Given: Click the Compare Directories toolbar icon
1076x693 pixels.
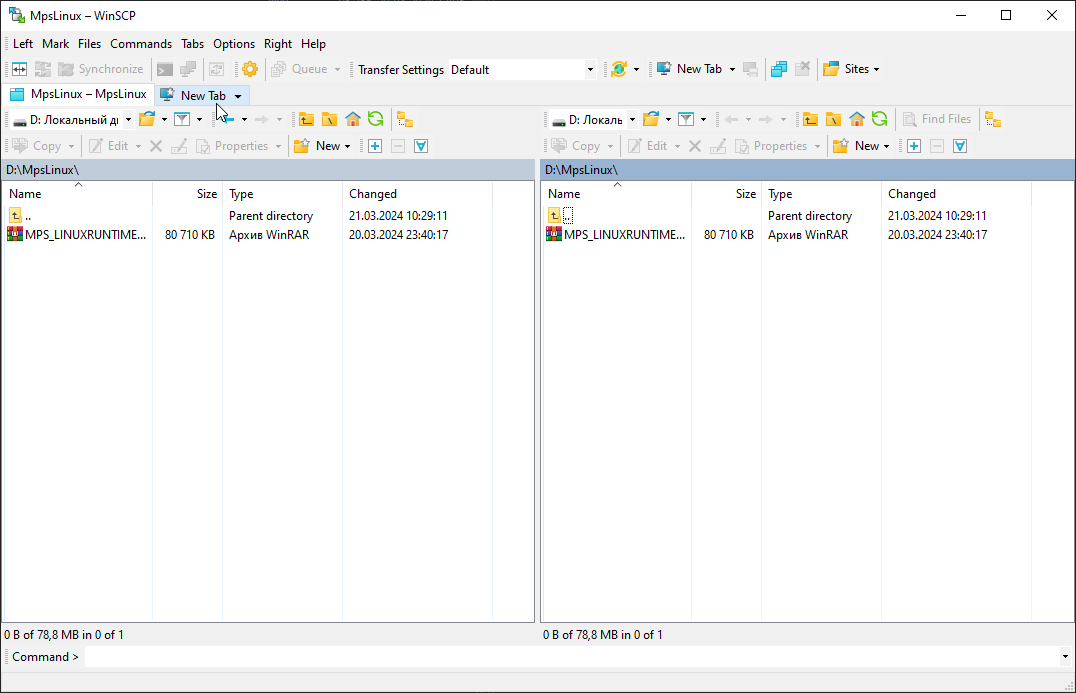Looking at the screenshot, I should (x=19, y=69).
